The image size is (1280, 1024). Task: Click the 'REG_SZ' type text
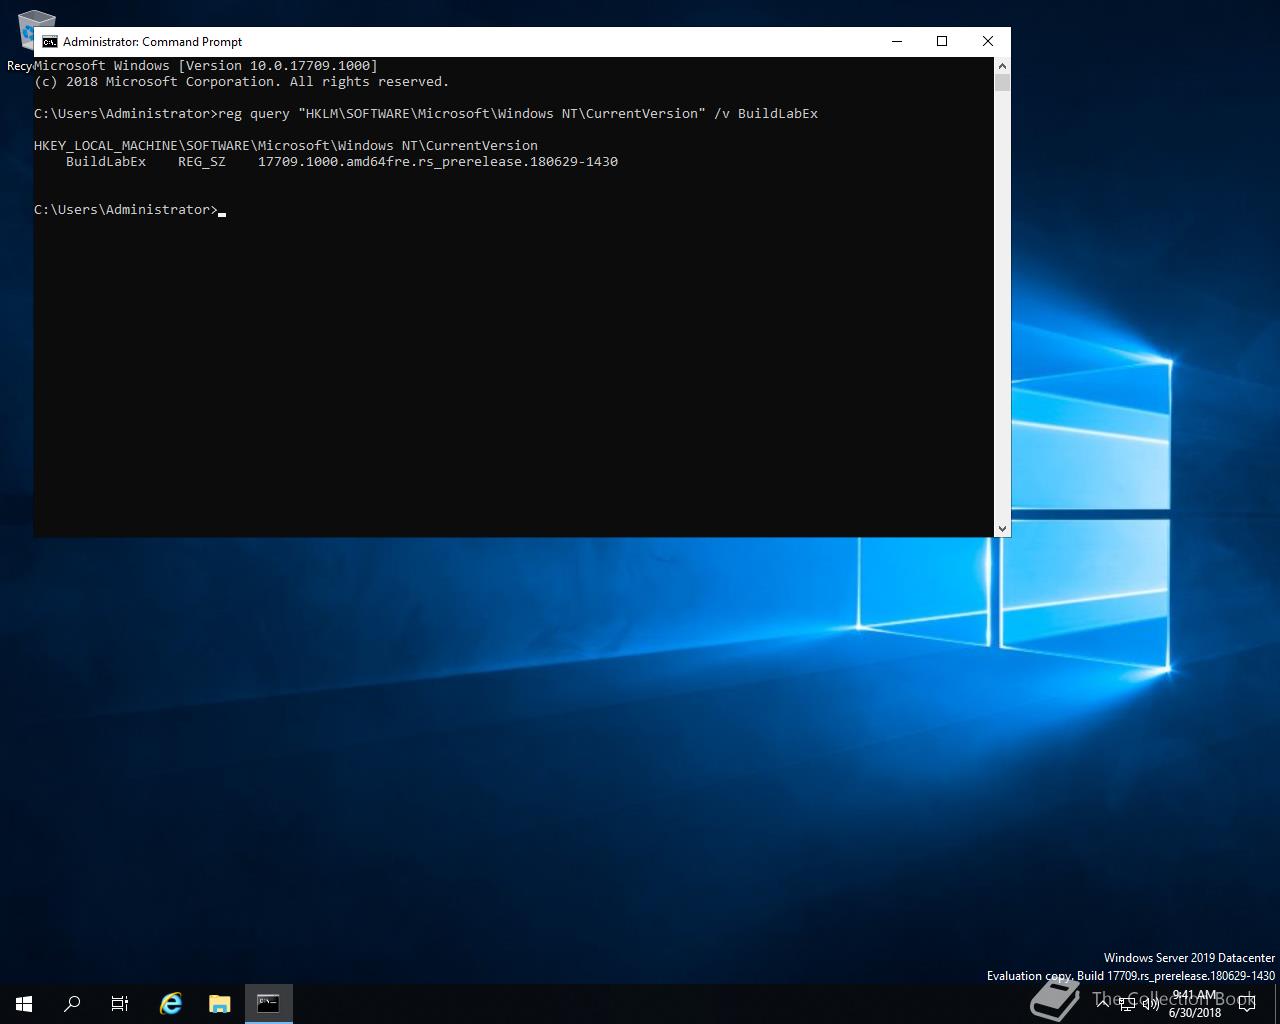coord(202,161)
